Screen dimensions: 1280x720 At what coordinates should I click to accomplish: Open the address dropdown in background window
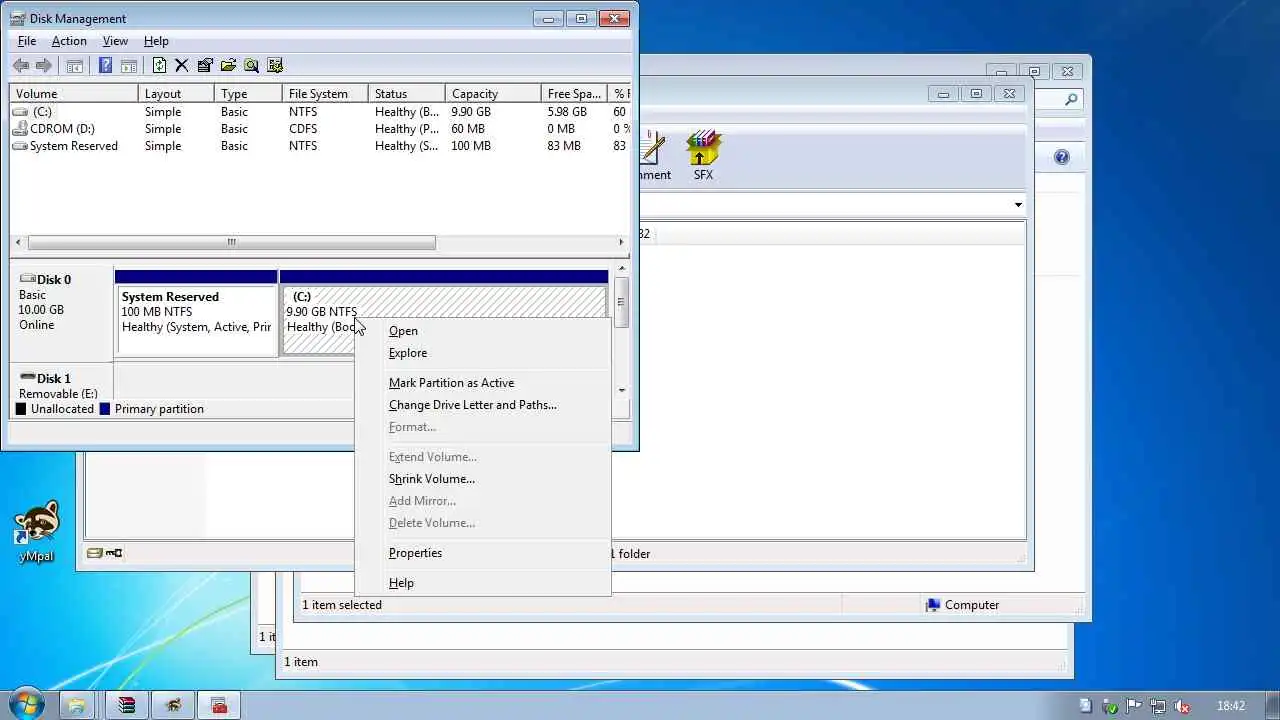click(1018, 205)
